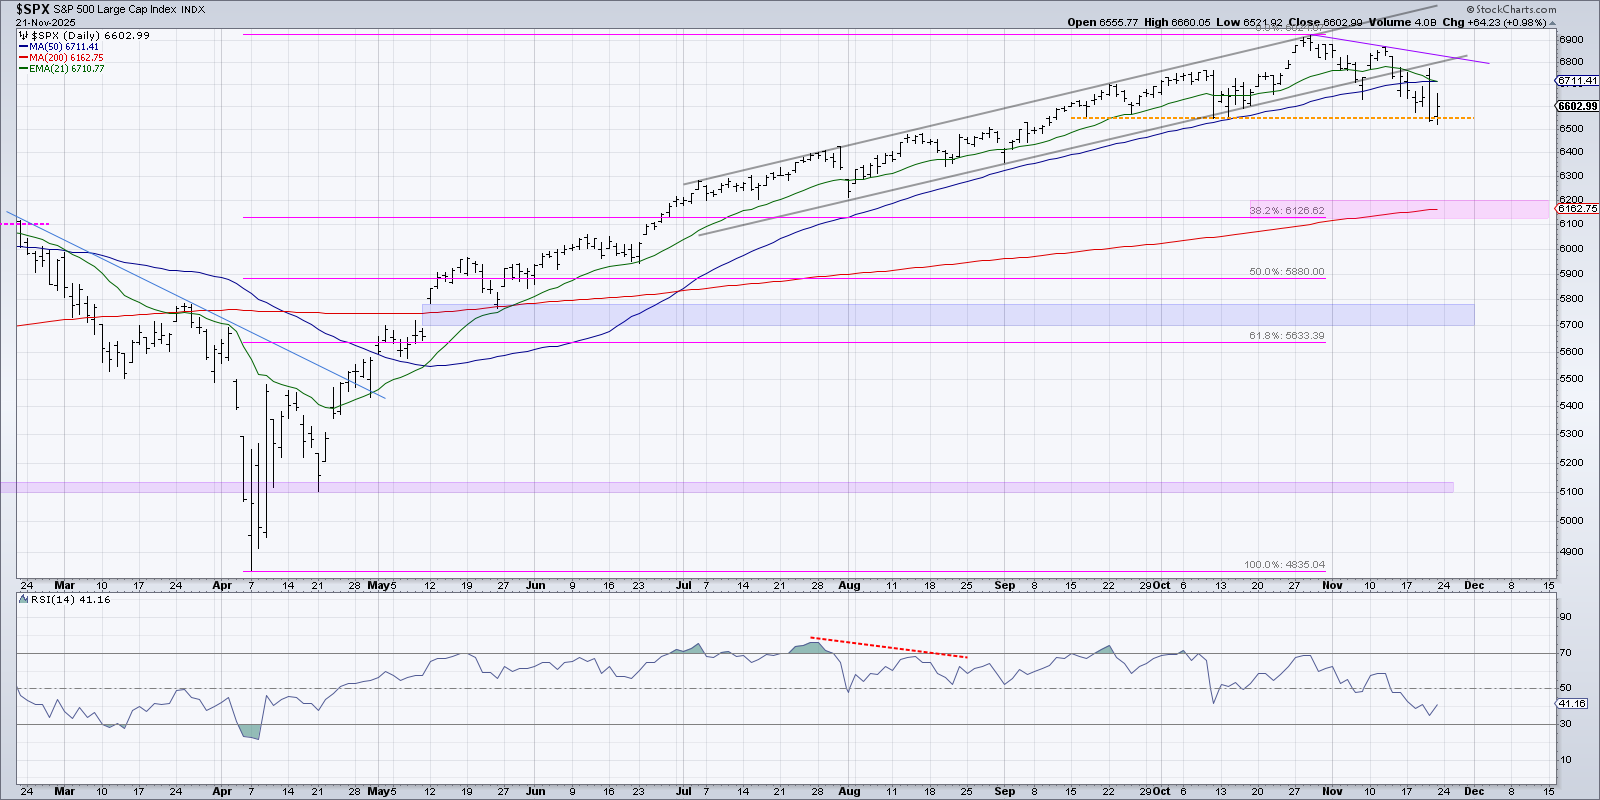
Task: Click the green EMA(21) legend line marker
Action: pyautogui.click(x=23, y=69)
